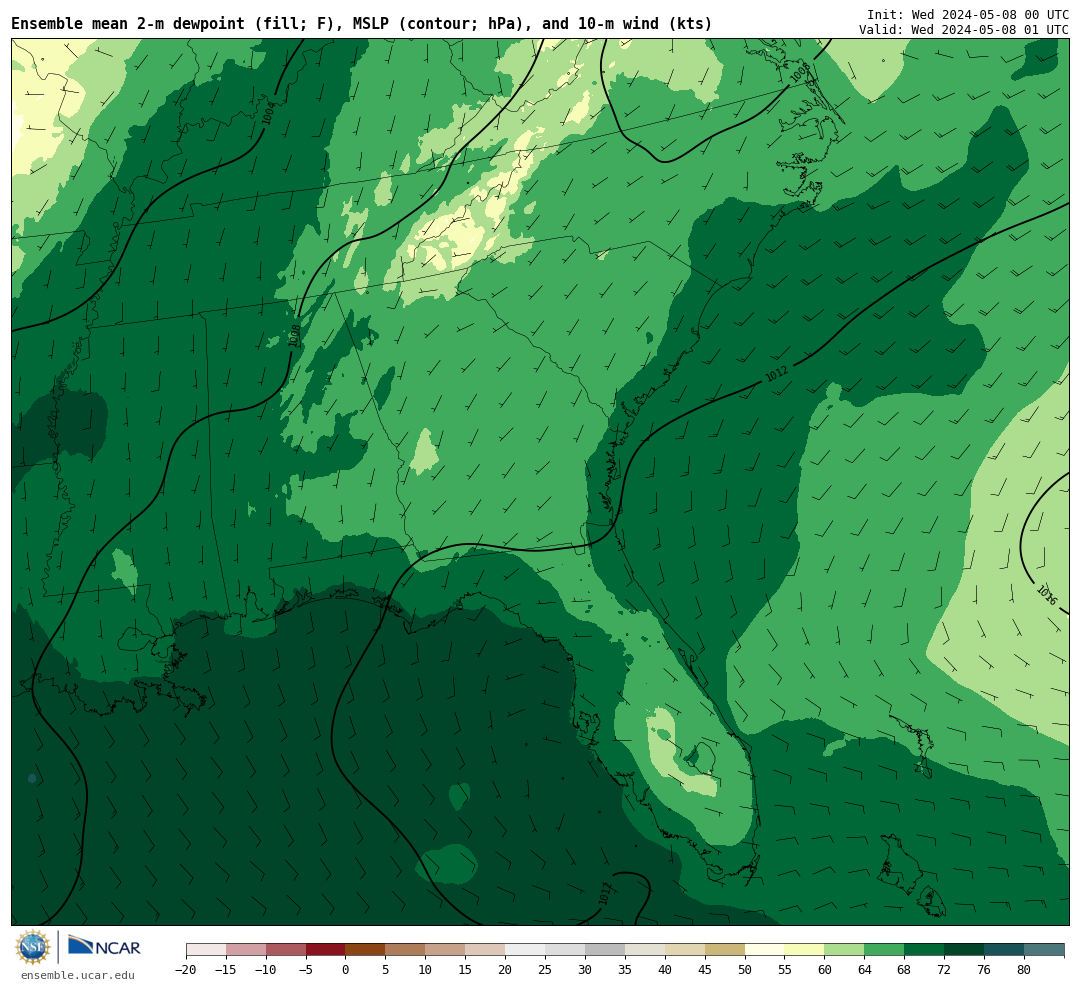This screenshot has width=1080, height=988.
Task: Click the colorbar tick label -20
Action: pyautogui.click(x=186, y=969)
